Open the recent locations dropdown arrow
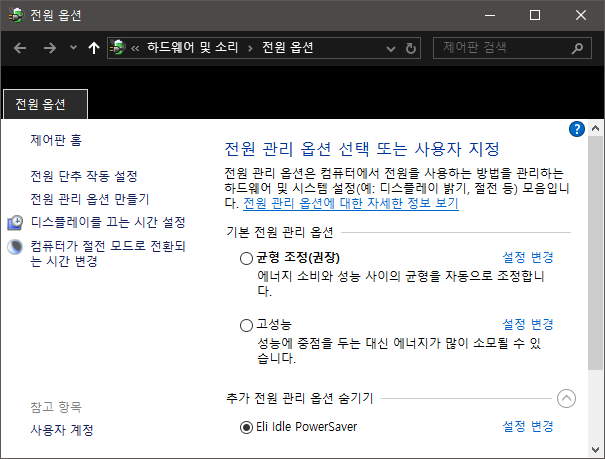This screenshot has width=605, height=459. 73,48
